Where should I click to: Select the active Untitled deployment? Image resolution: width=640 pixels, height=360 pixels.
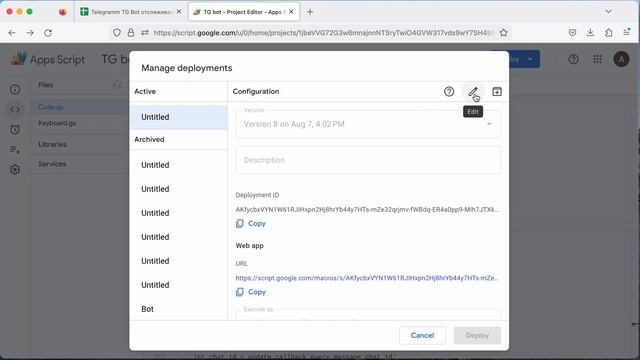(179, 117)
